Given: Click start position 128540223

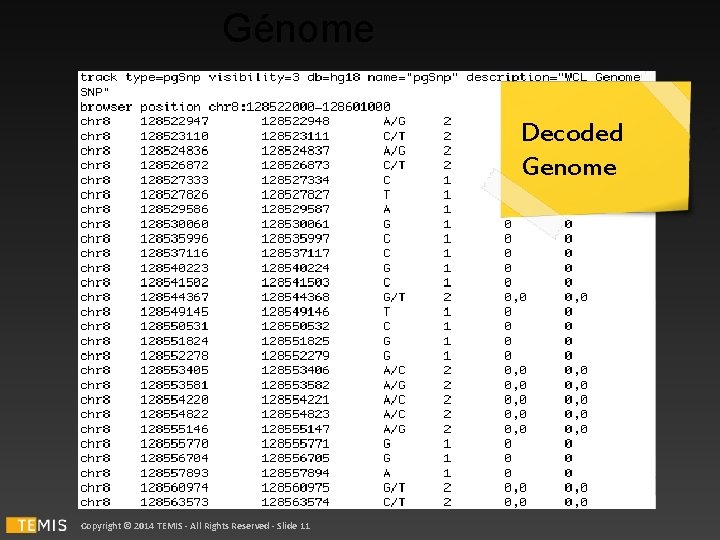Looking at the screenshot, I should pos(174,268).
